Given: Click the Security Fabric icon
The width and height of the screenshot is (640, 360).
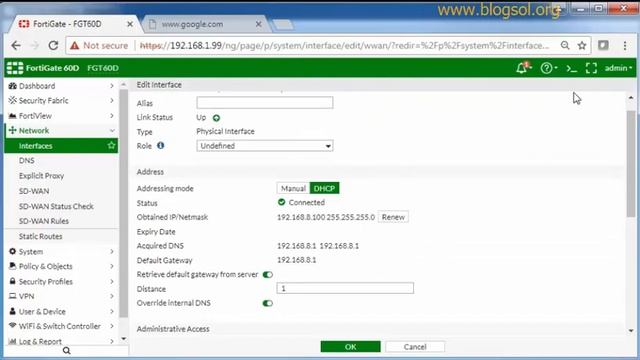Looking at the screenshot, I should click(13, 100).
